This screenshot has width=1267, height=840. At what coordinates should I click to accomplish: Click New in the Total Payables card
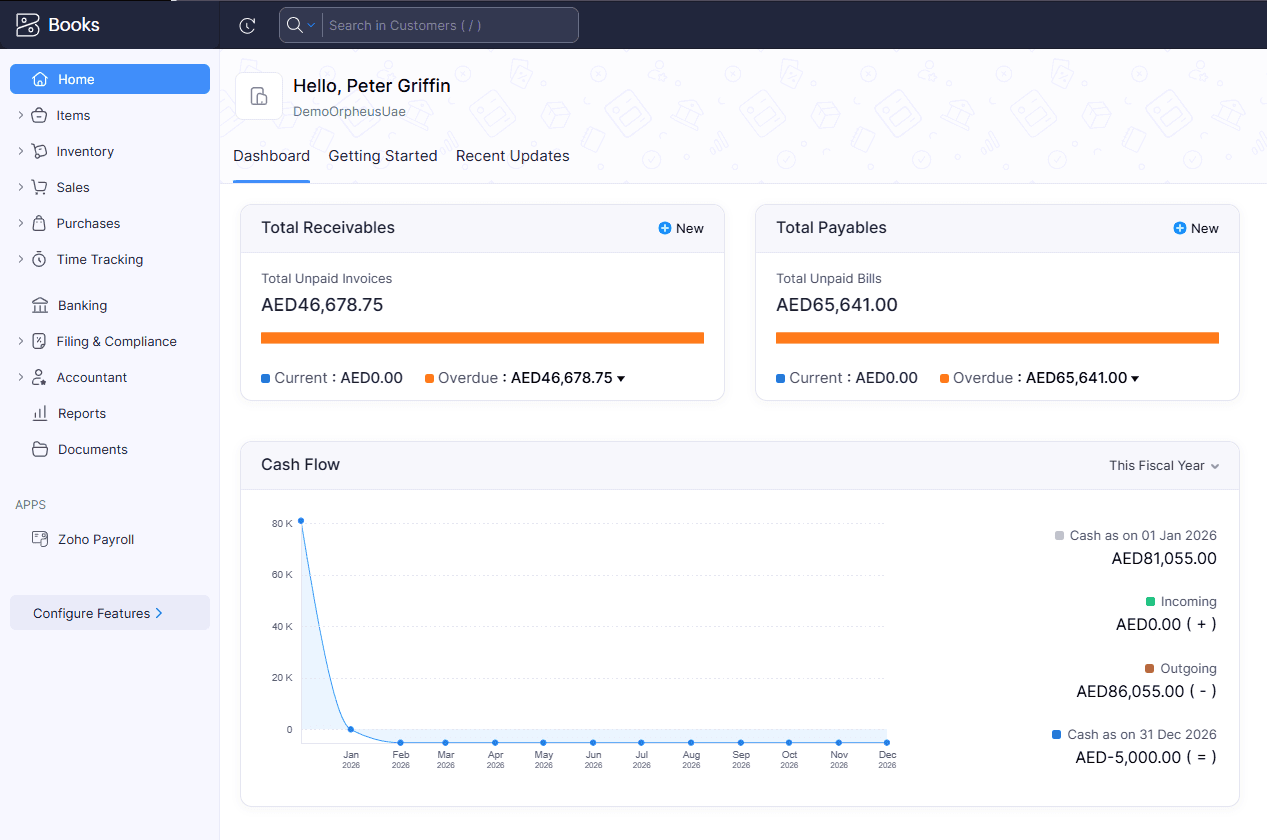1195,228
